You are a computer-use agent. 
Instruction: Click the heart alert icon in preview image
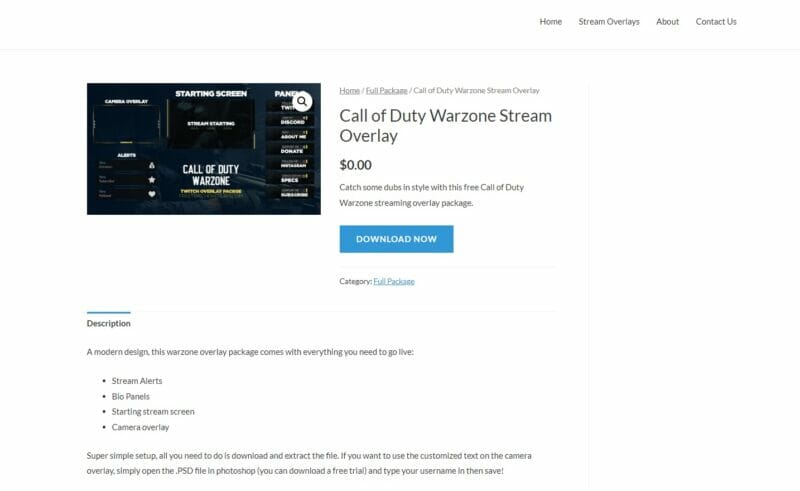tap(152, 194)
